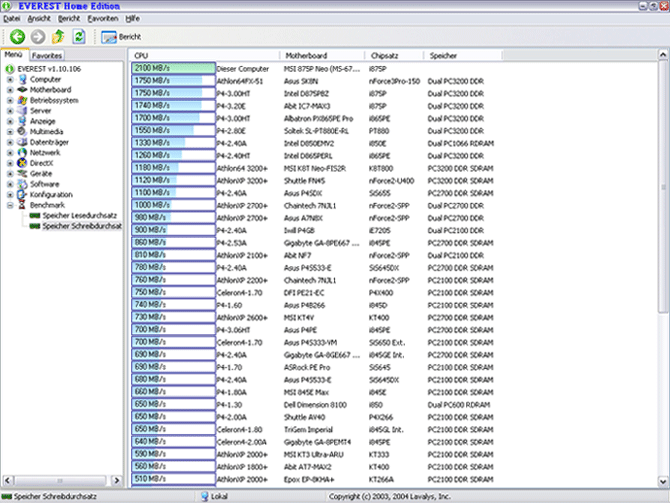Switch to the Menü tab
The image size is (670, 503).
click(14, 55)
